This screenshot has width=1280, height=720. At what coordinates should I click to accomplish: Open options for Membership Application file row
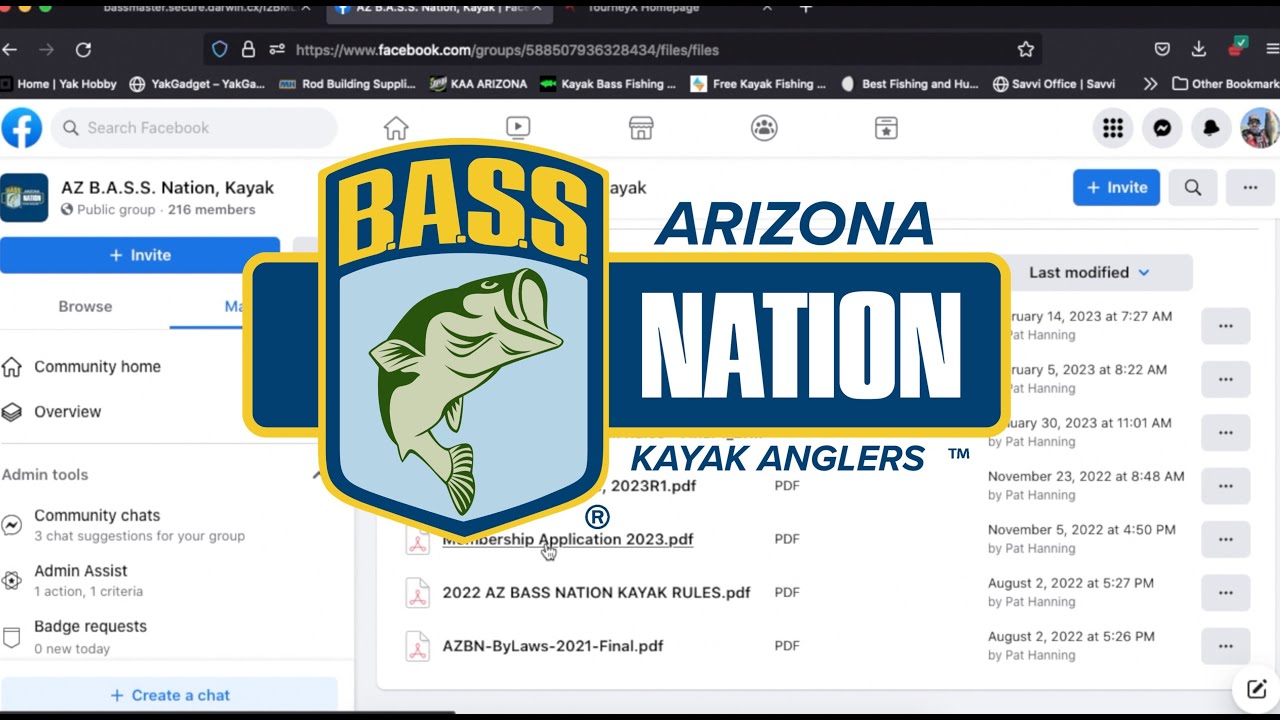tap(1225, 539)
